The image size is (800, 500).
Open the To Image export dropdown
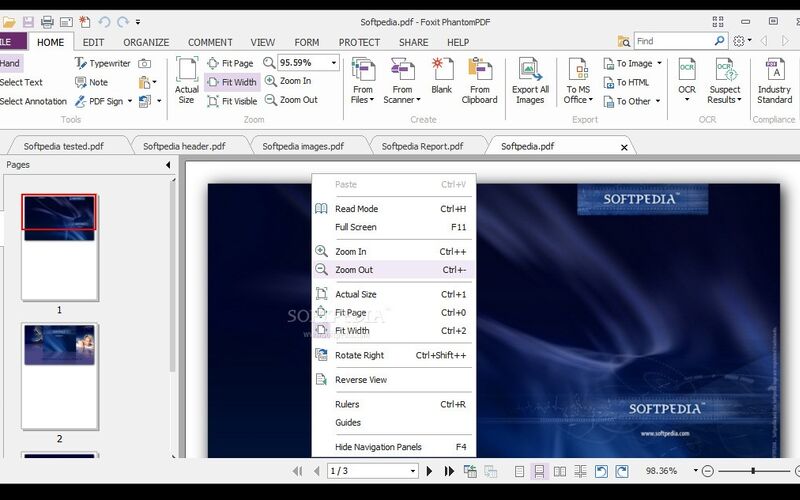click(x=633, y=63)
